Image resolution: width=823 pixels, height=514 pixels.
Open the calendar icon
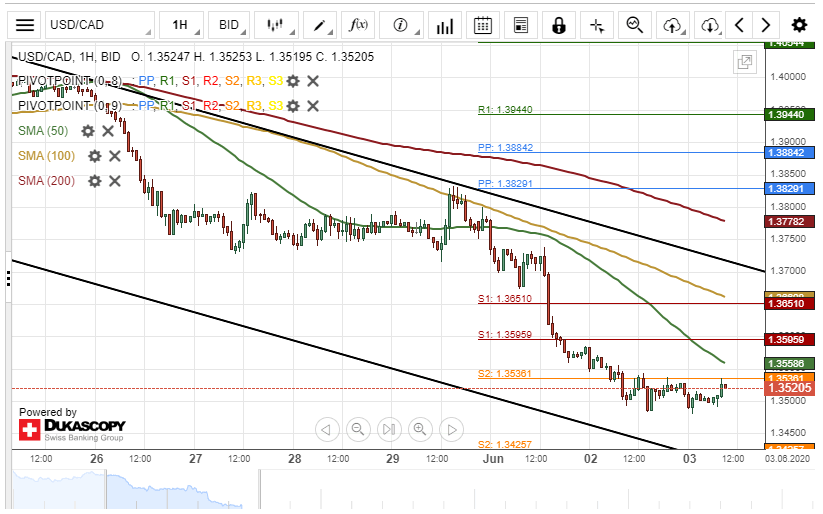tap(482, 25)
